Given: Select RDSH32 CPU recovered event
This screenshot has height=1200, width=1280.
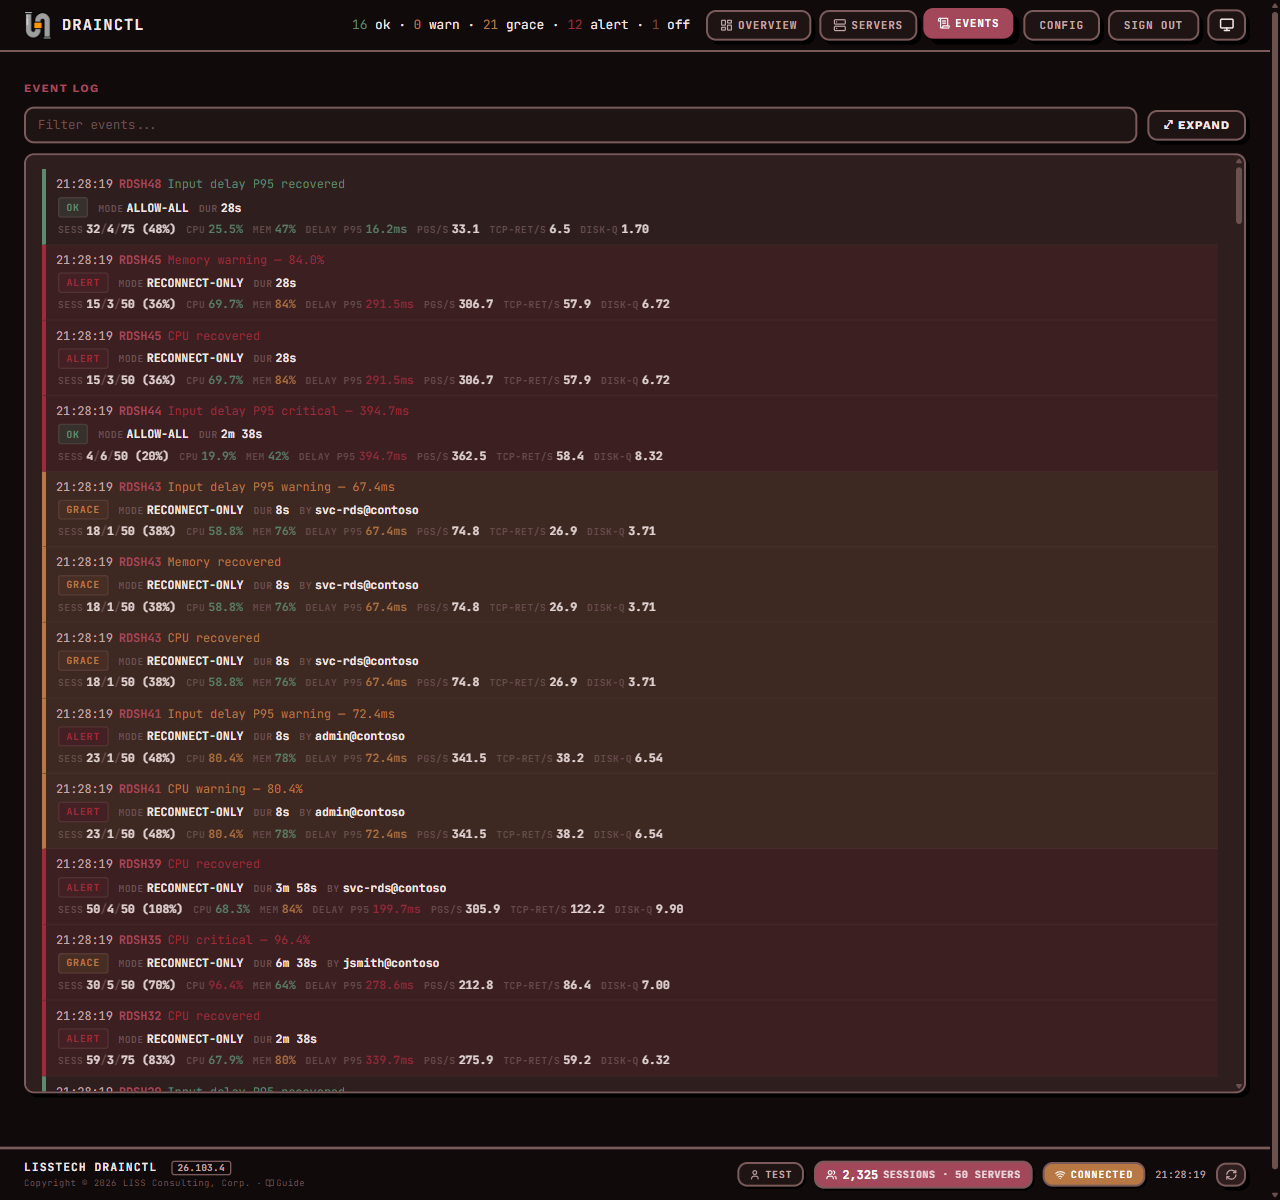Looking at the screenshot, I should tap(630, 1038).
